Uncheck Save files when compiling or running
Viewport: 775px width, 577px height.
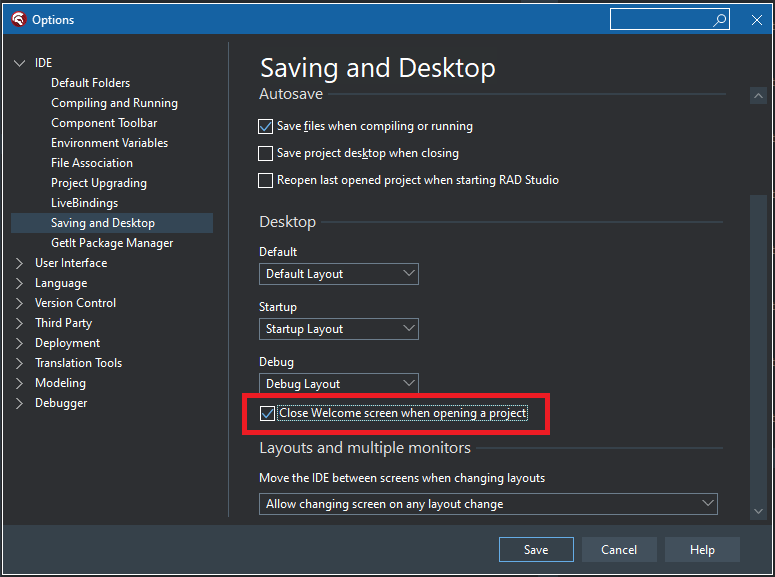click(x=265, y=127)
